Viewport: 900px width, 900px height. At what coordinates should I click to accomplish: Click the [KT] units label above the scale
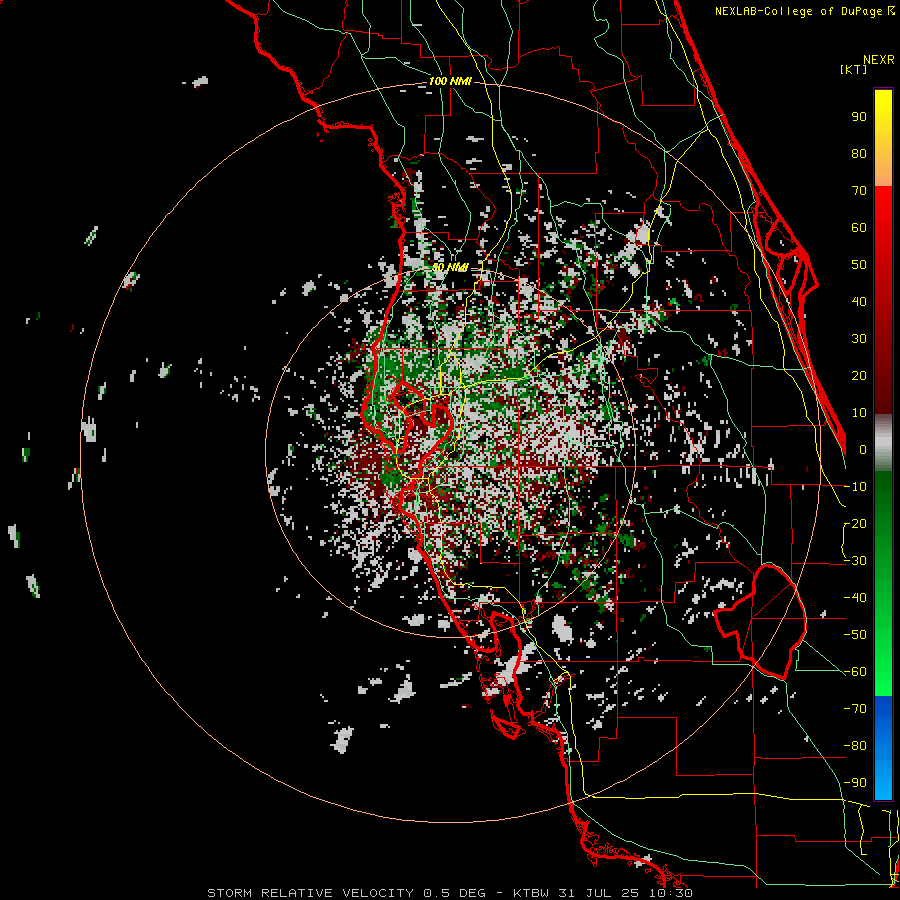(854, 69)
